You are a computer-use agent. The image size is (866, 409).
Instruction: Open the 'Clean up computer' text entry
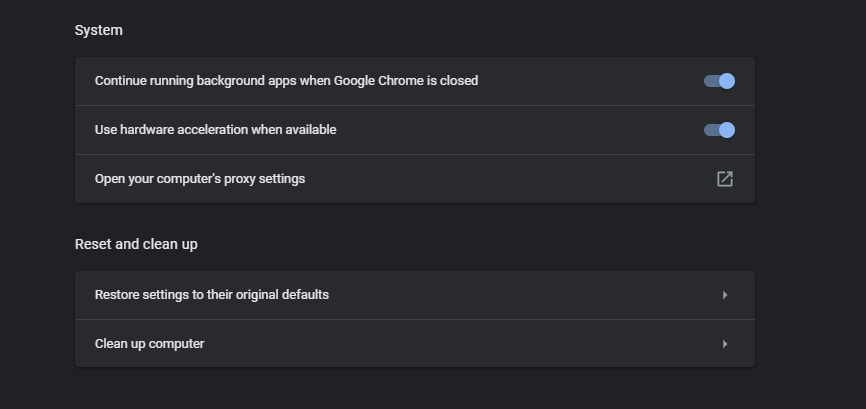[x=149, y=344]
